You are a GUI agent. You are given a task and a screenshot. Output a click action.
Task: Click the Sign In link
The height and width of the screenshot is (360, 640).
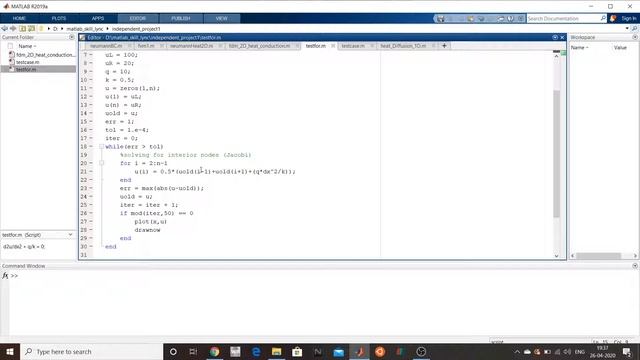[629, 18]
